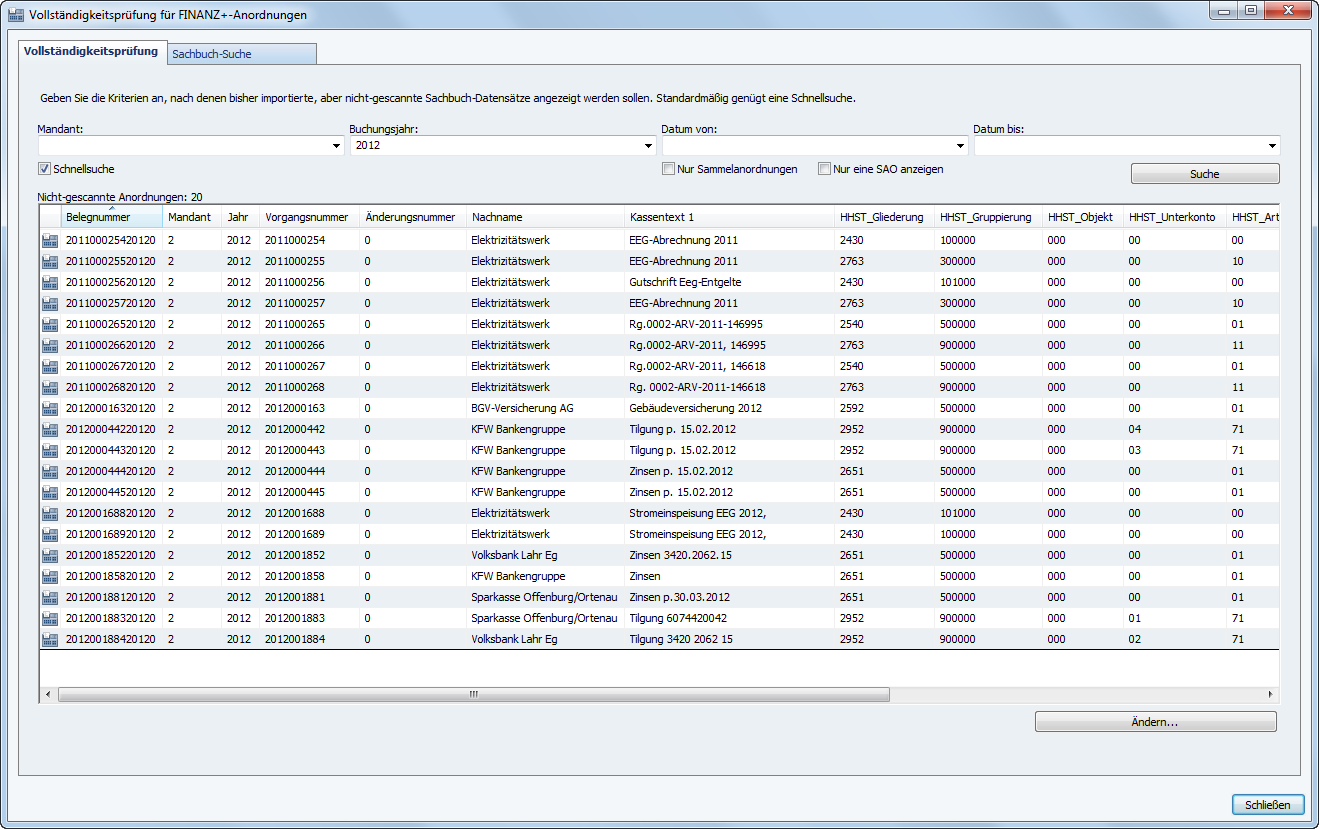This screenshot has width=1319, height=829.
Task: Click the row icon for Vorgangsnummer 2012001852
Action: coord(50,555)
